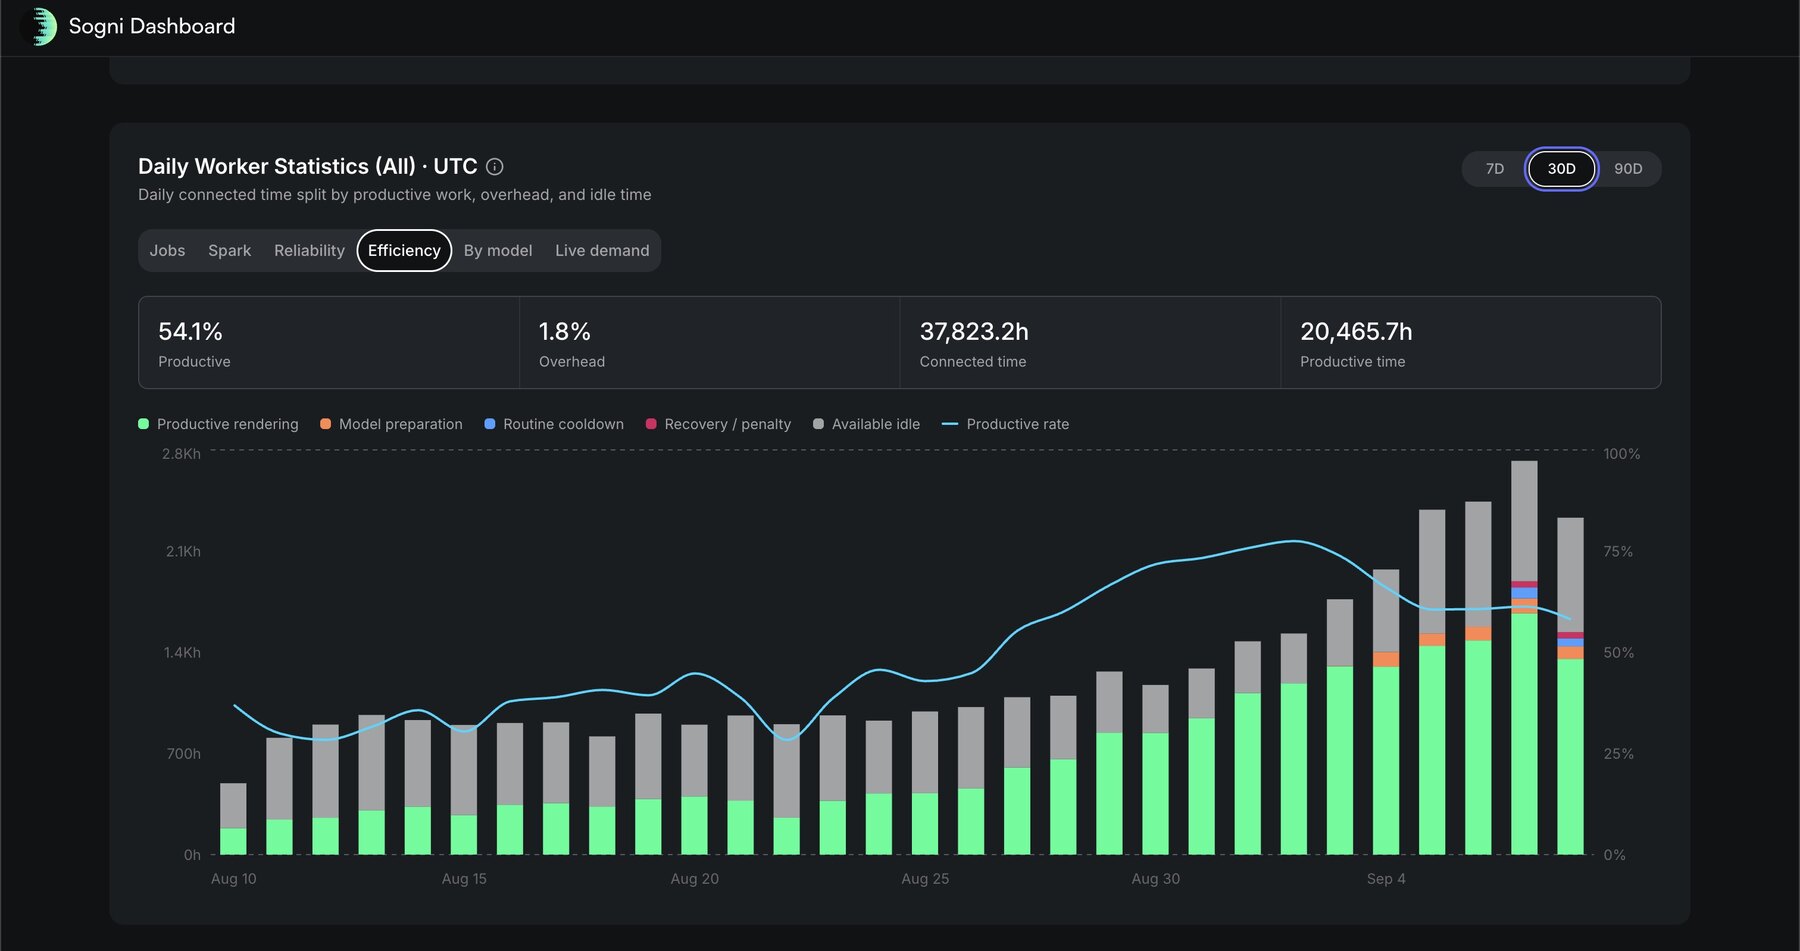Screen dimensions: 1800x951
Task: Select the Efficiency tab
Action: click(x=404, y=251)
